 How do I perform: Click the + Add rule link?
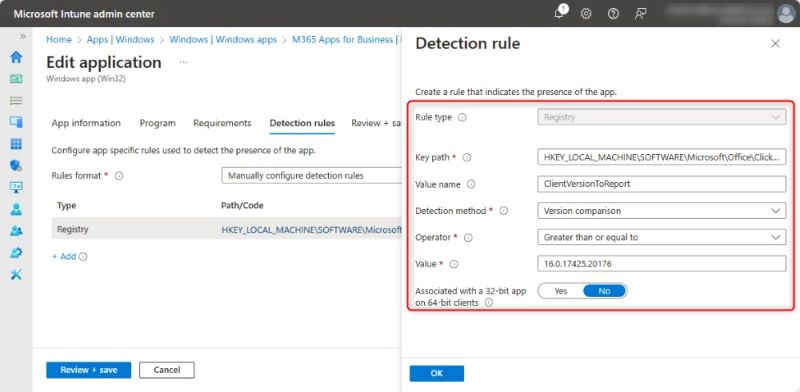pos(64,256)
